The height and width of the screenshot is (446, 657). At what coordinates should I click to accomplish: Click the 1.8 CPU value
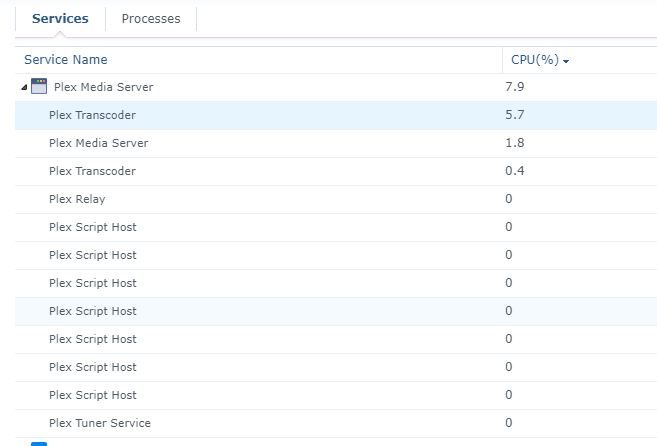(515, 143)
